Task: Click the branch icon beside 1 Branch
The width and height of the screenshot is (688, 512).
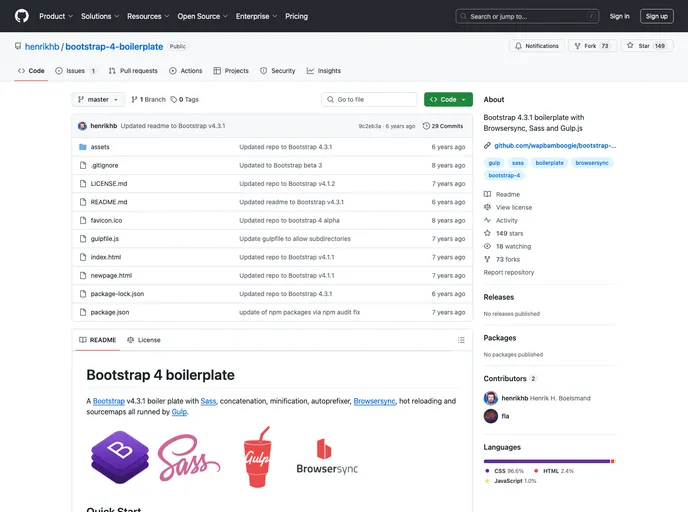Action: click(x=134, y=100)
